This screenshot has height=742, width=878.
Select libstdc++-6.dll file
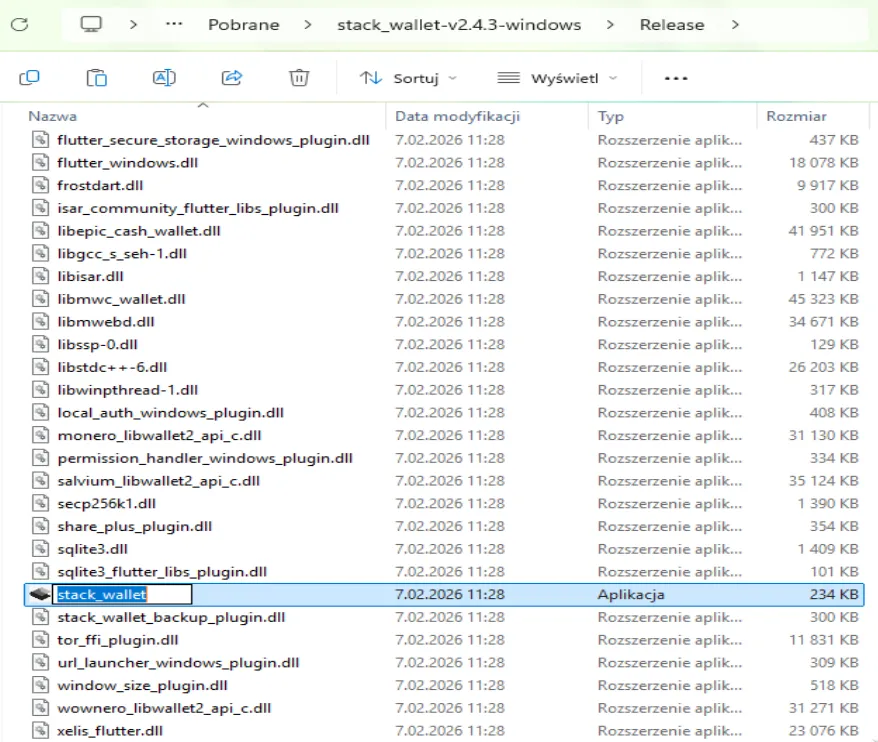[112, 367]
